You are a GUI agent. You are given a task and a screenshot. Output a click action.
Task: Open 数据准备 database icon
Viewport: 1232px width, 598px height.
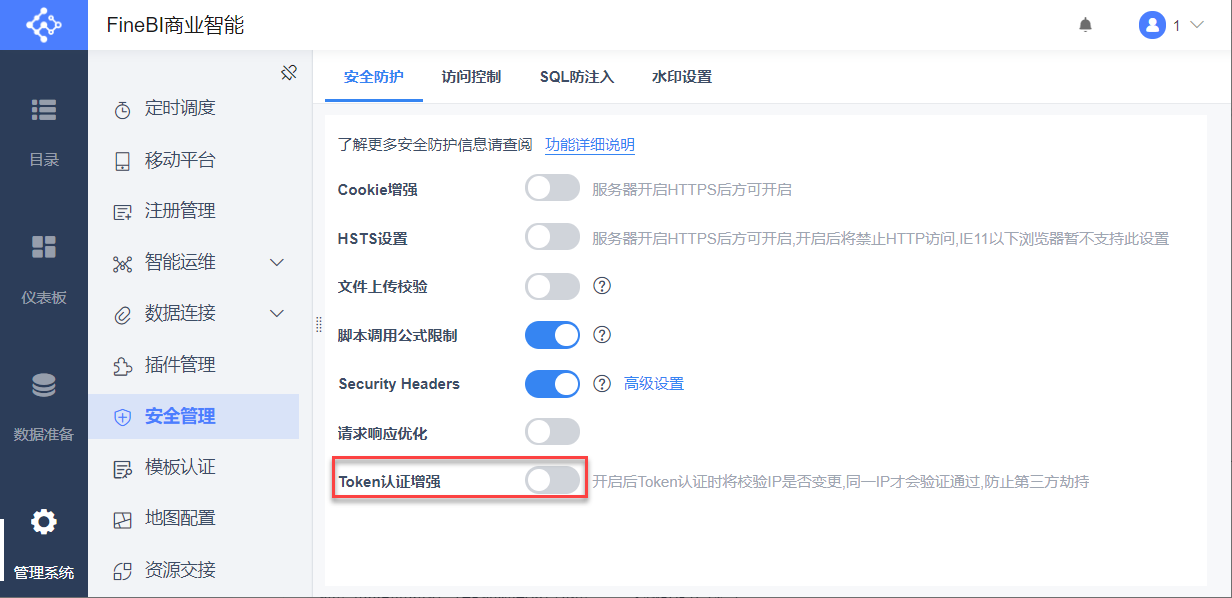pos(44,385)
